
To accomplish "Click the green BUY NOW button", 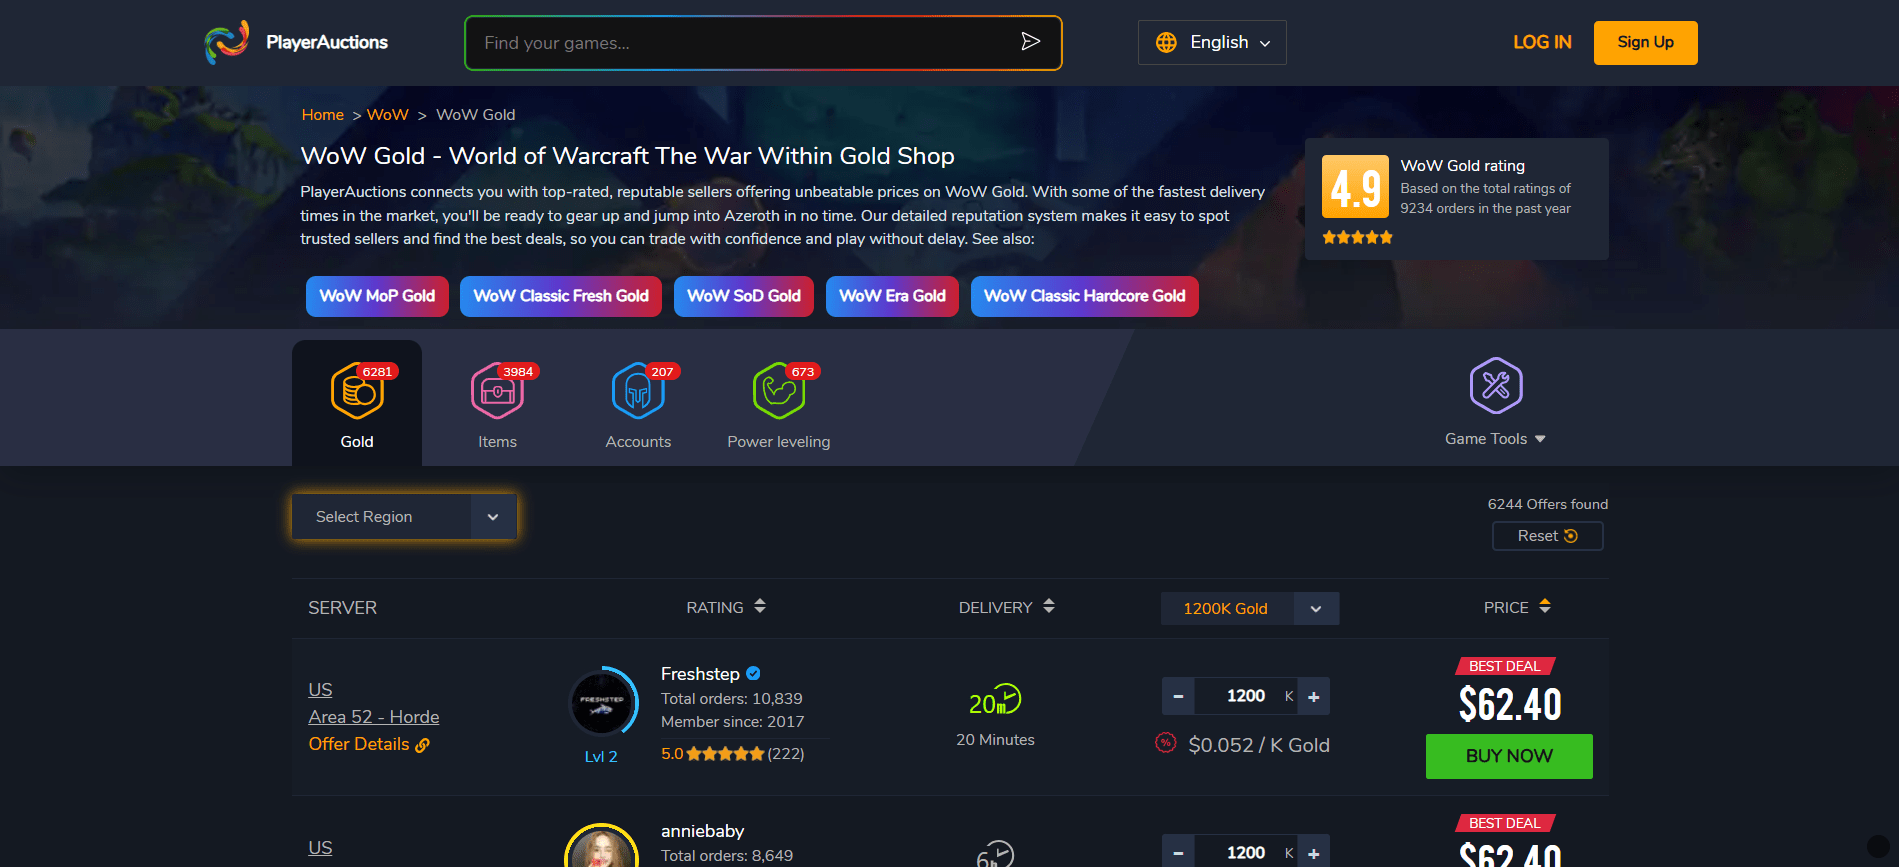I will (1509, 756).
